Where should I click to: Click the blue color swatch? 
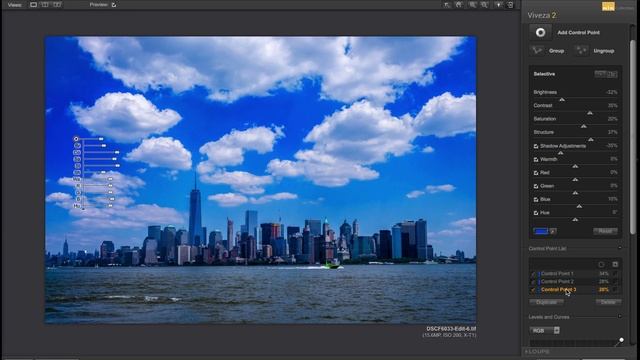(x=541, y=231)
